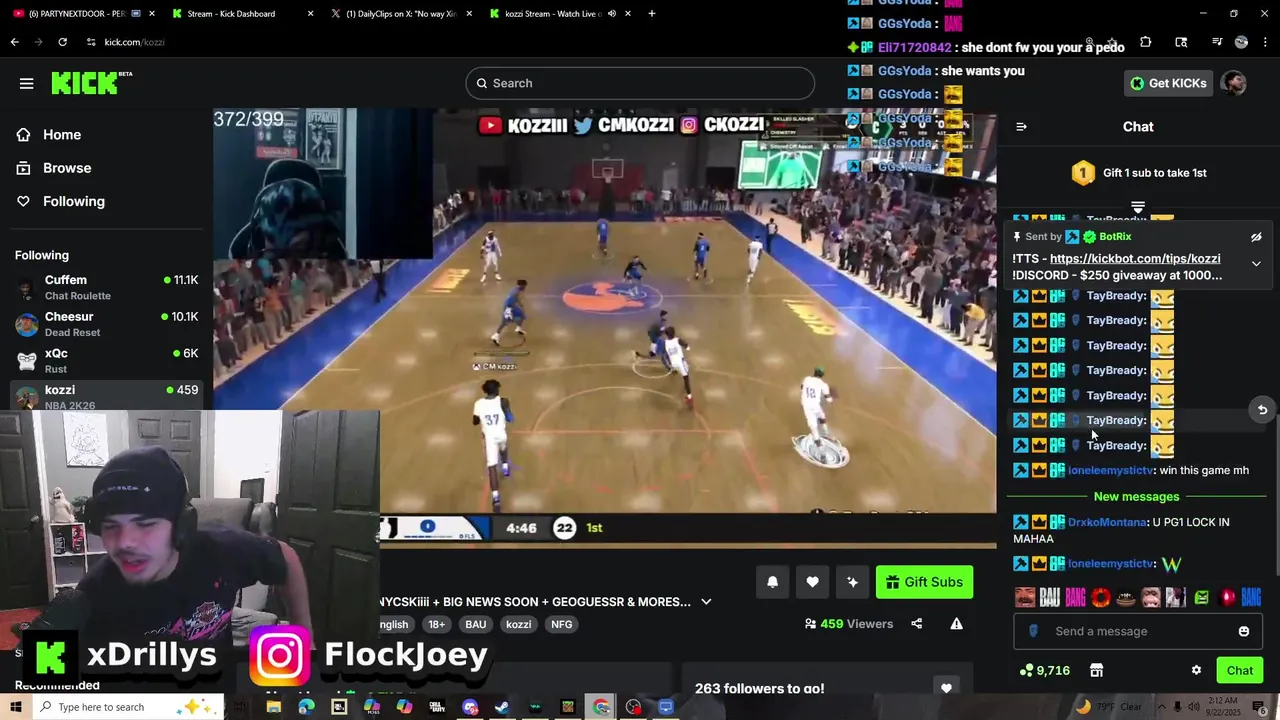Viewport: 1280px width, 720px height.
Task: Resume chat scrolling with arrow button
Action: tap(1262, 410)
